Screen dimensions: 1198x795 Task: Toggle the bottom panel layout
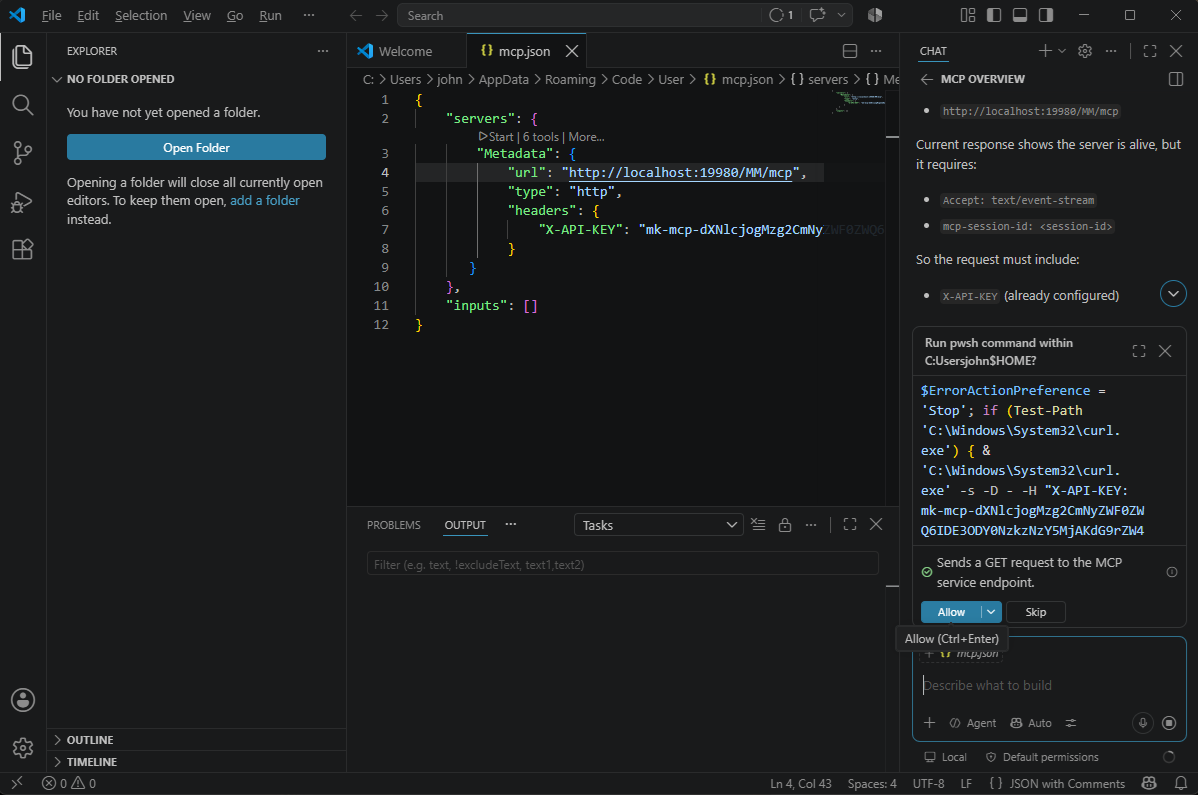(x=1020, y=15)
